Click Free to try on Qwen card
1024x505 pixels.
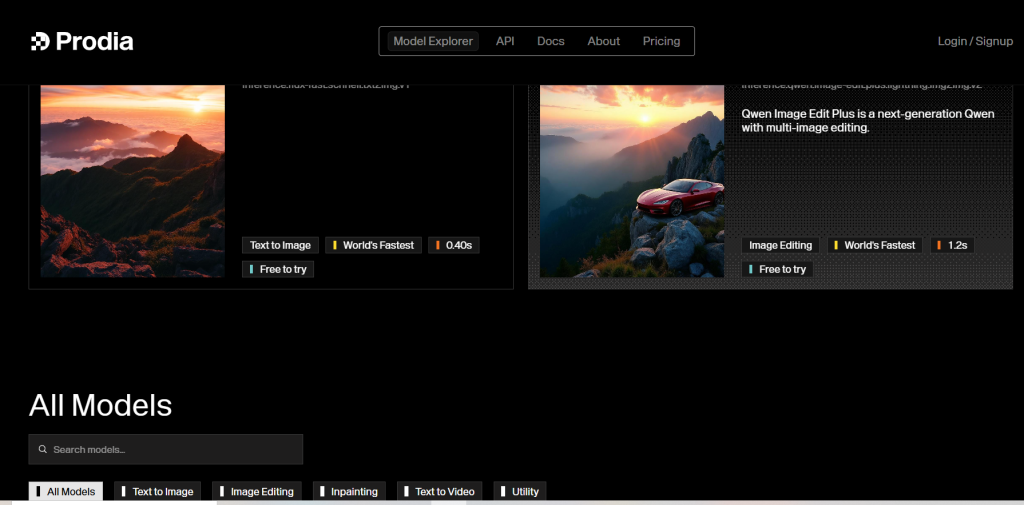tap(777, 269)
